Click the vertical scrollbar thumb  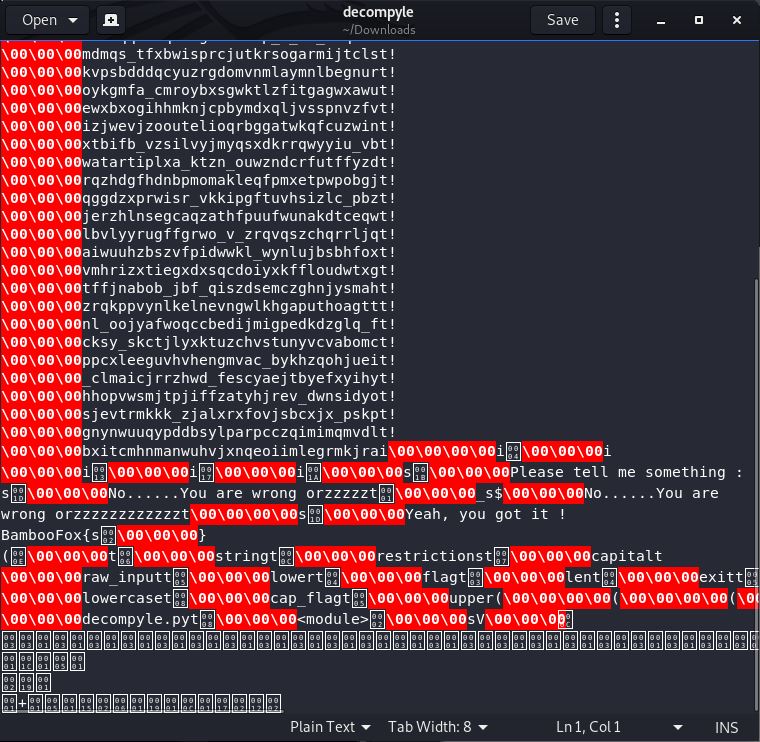pos(757,494)
